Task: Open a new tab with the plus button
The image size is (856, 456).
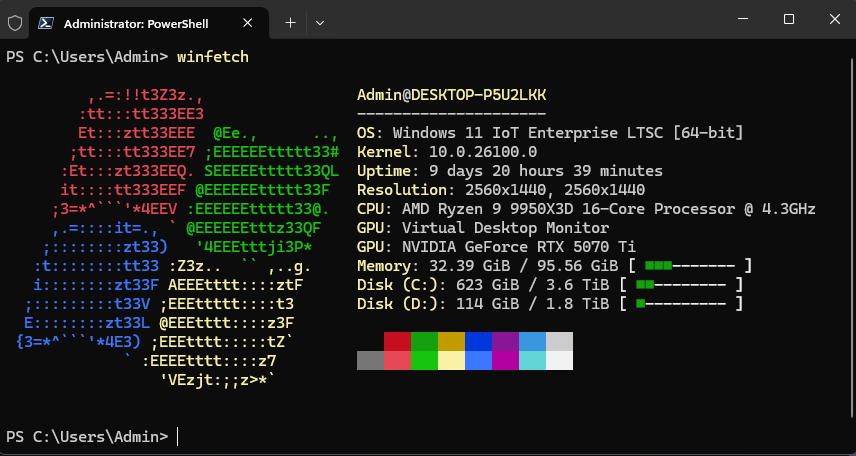Action: pyautogui.click(x=291, y=23)
